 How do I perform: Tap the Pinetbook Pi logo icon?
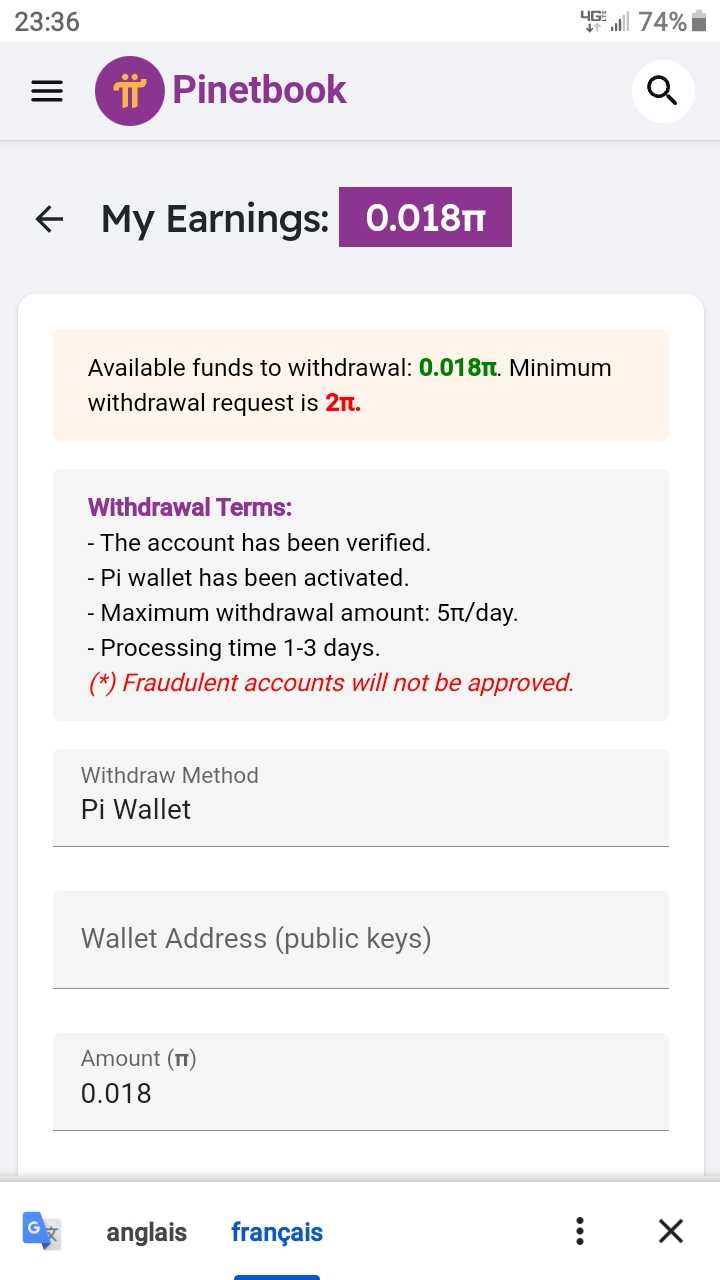click(x=129, y=91)
